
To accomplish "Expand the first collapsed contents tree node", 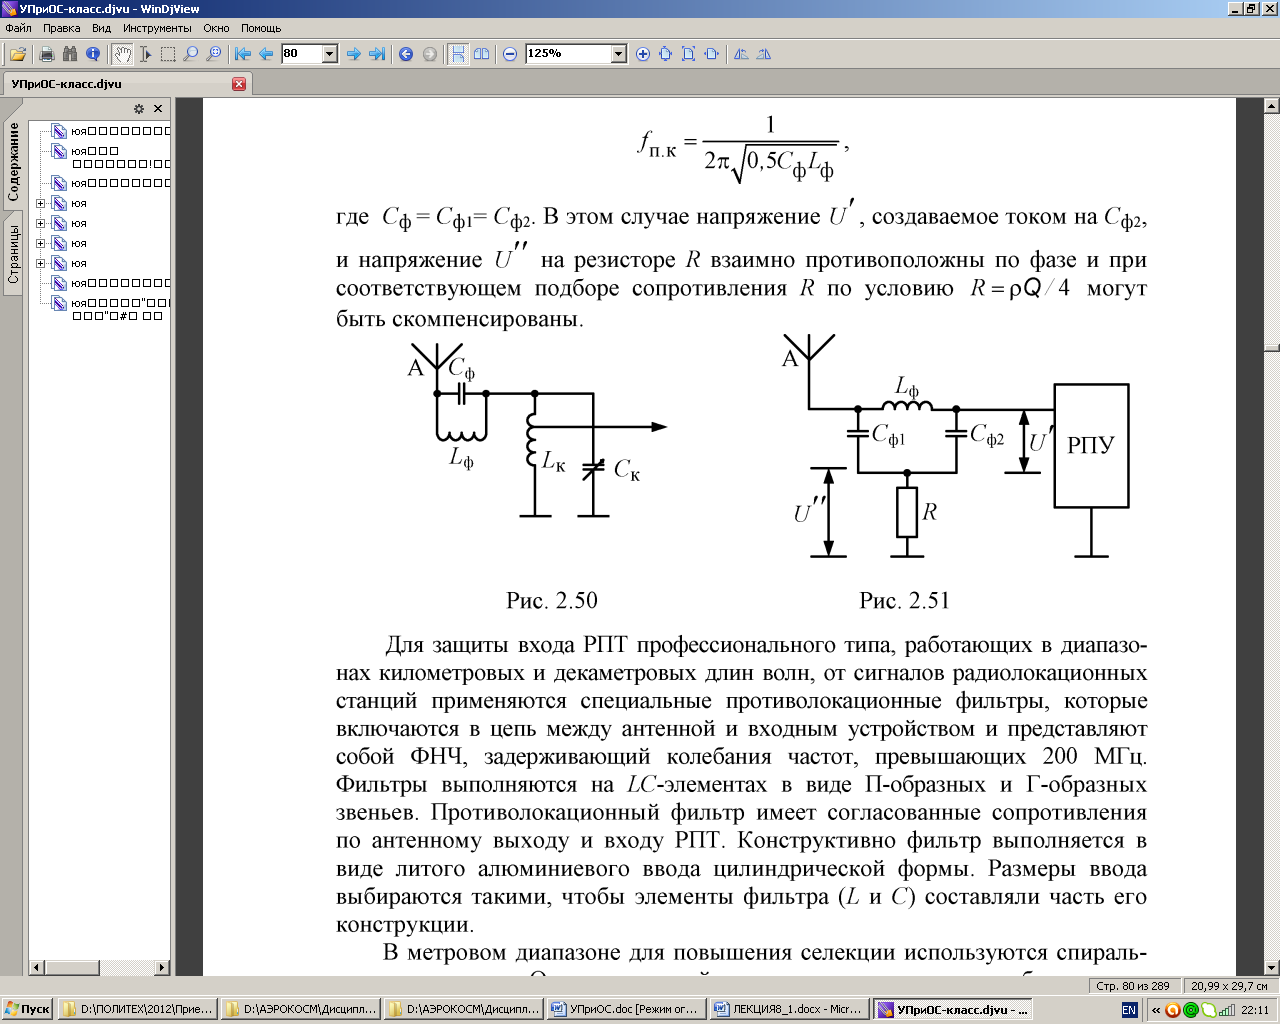I will 41,203.
